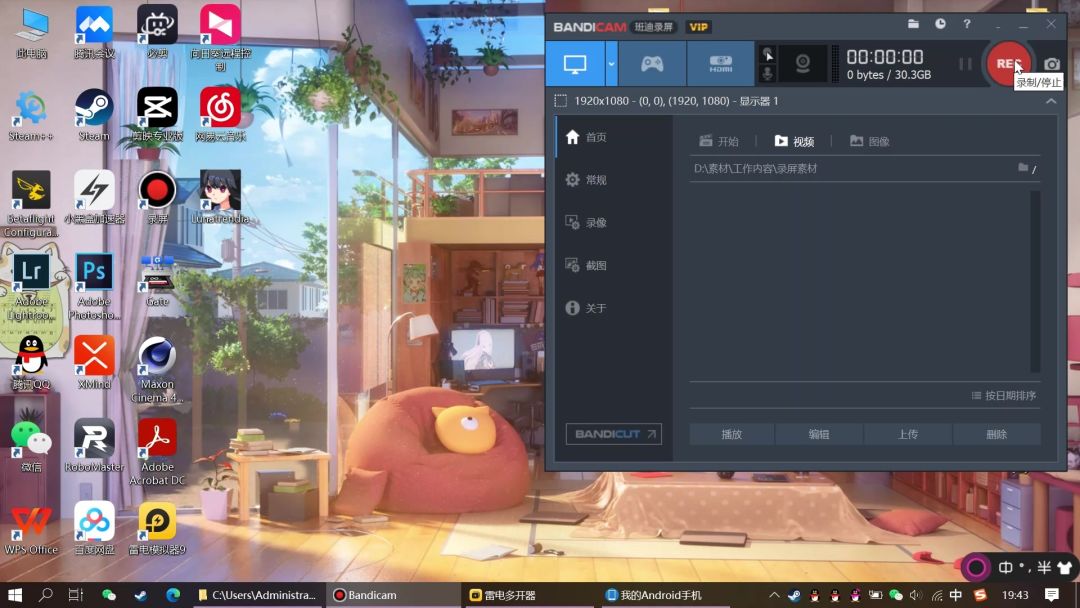The width and height of the screenshot is (1080, 608).
Task: Click the 删除 button
Action: (996, 434)
